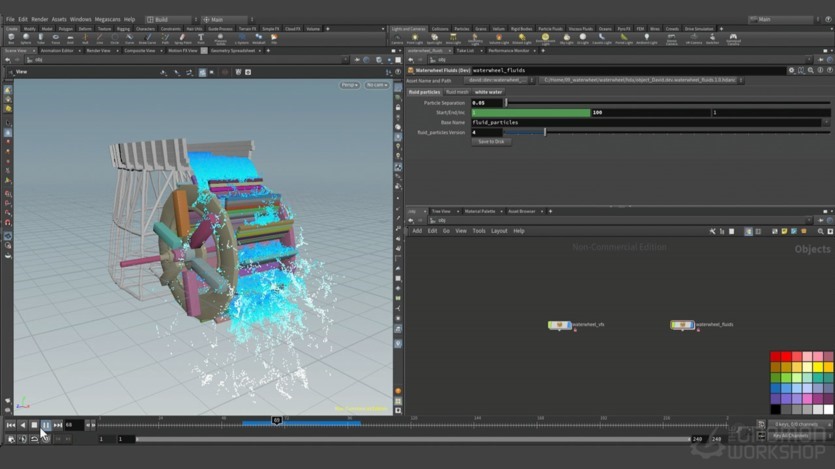Open network editor Layout menu
Screen dimensions: 835x469
point(499,231)
